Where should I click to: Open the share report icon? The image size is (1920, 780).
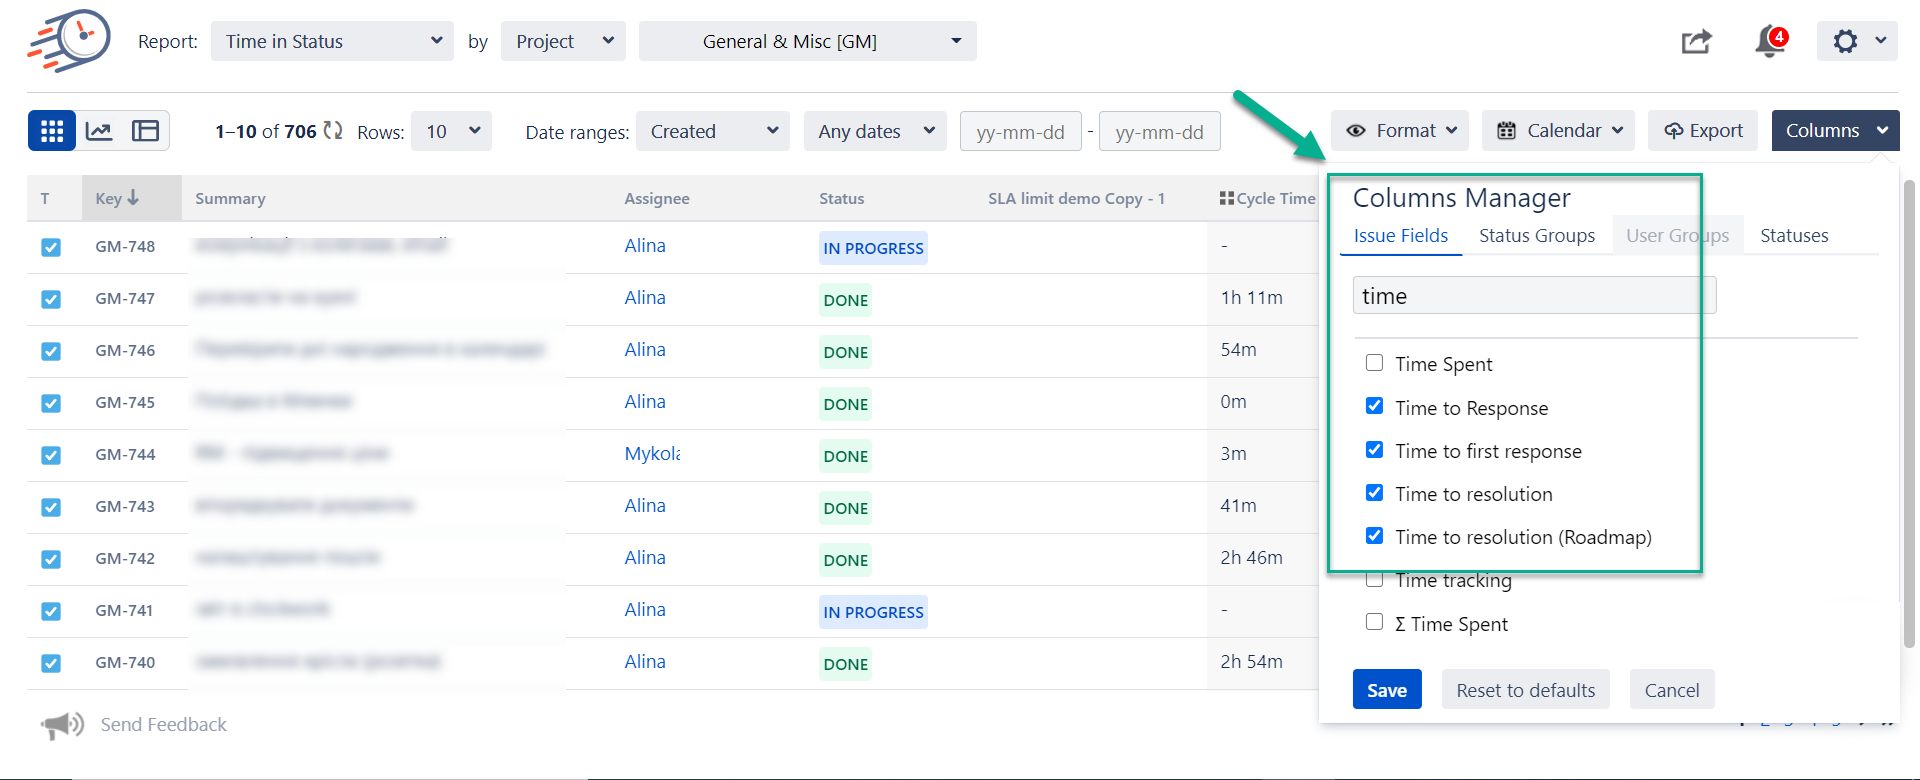pos(1696,42)
